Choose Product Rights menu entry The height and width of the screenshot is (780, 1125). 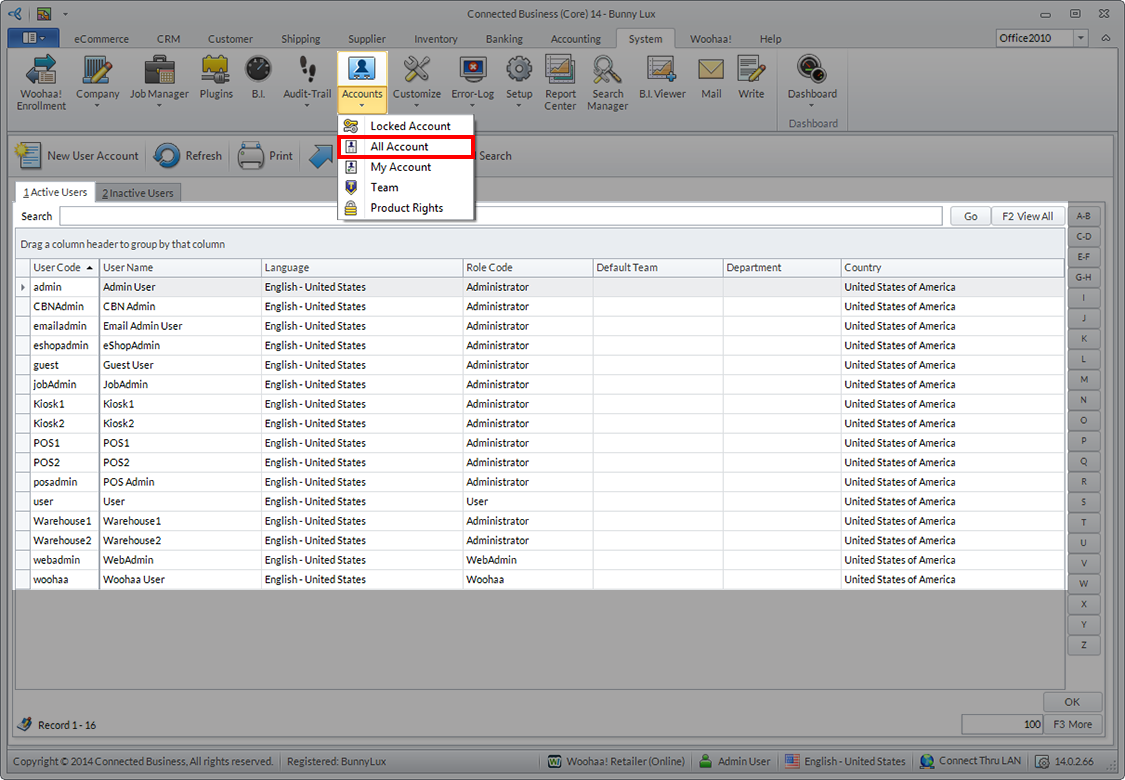[x=406, y=208]
